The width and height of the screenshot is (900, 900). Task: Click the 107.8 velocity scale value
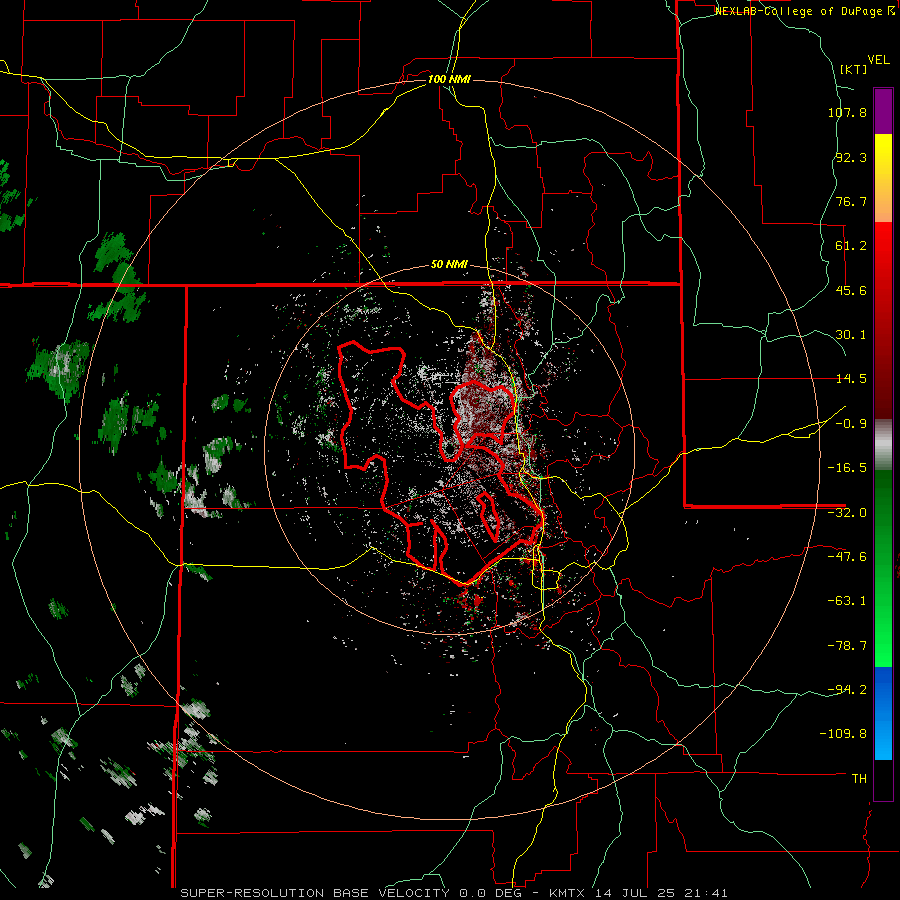click(847, 112)
